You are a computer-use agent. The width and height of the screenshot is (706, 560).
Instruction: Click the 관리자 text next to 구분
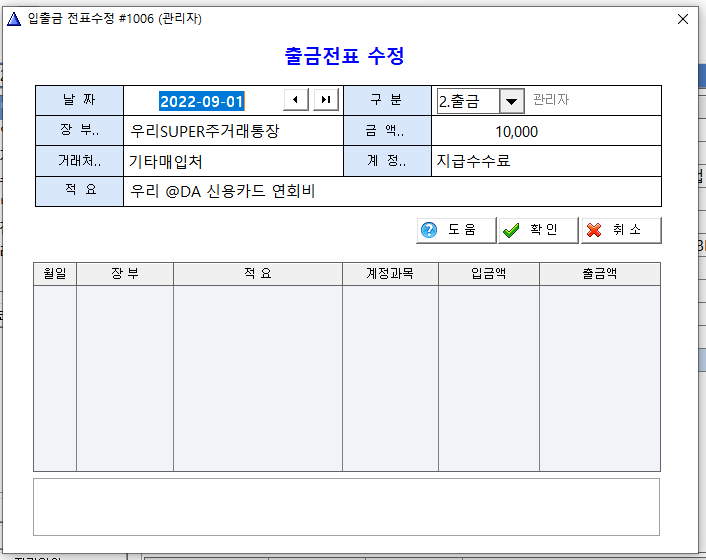551,99
